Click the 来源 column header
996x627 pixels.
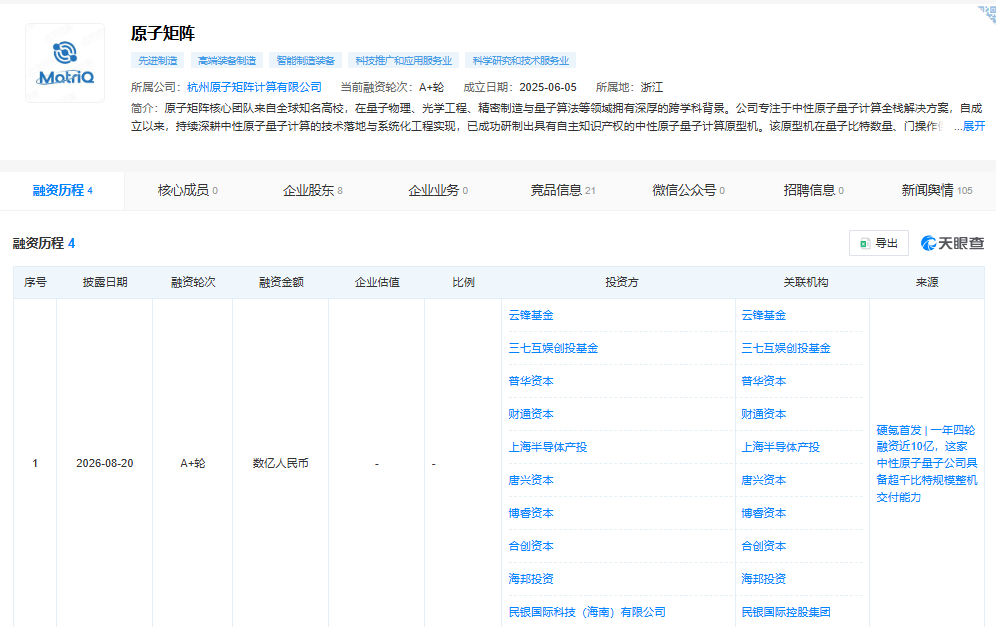pos(927,282)
